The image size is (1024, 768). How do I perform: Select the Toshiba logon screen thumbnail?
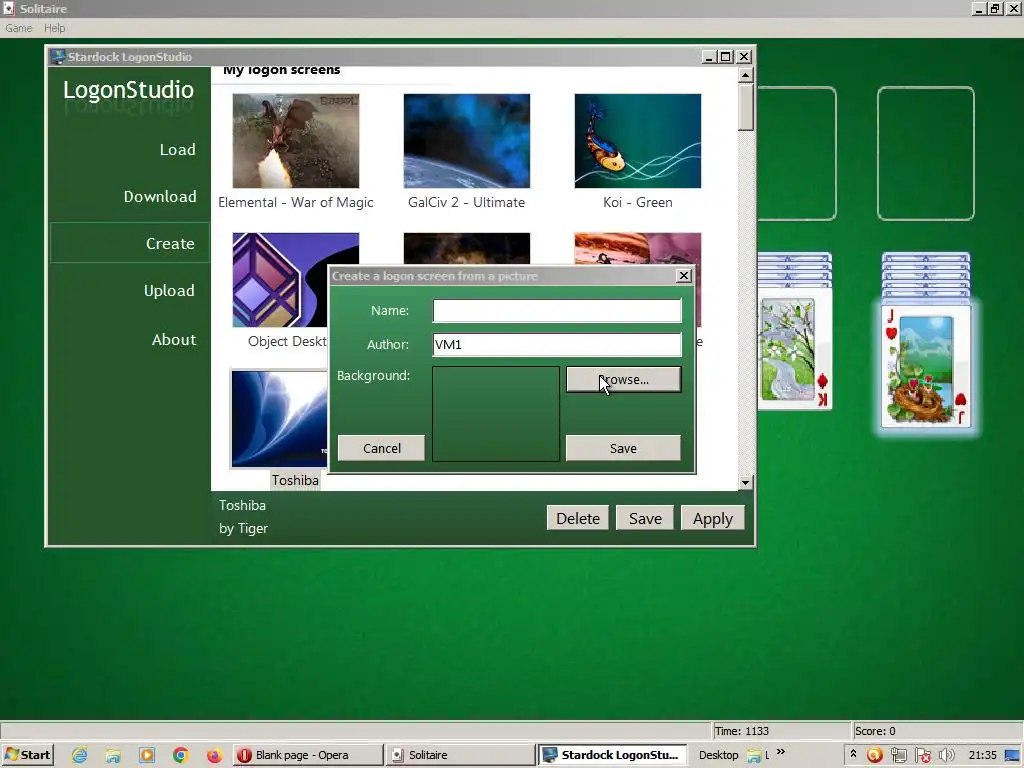tap(280, 419)
